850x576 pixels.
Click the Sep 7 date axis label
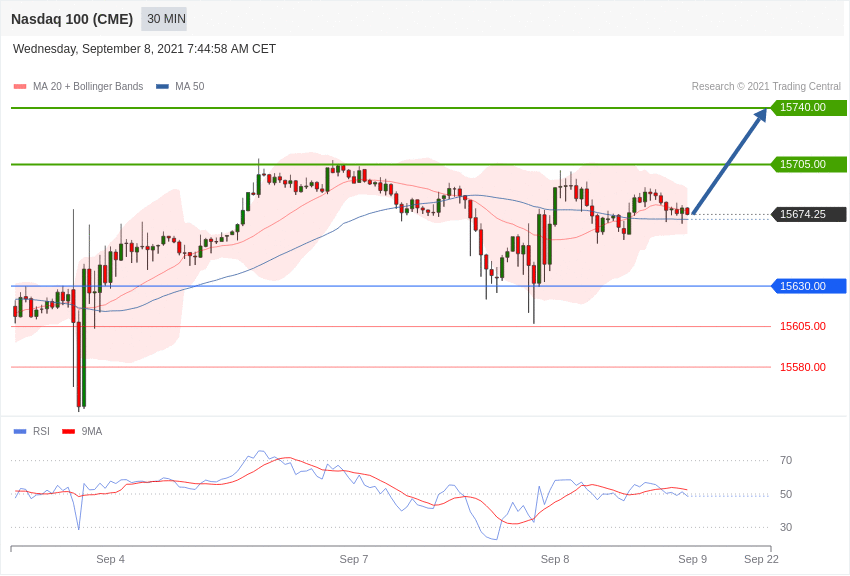click(x=354, y=559)
